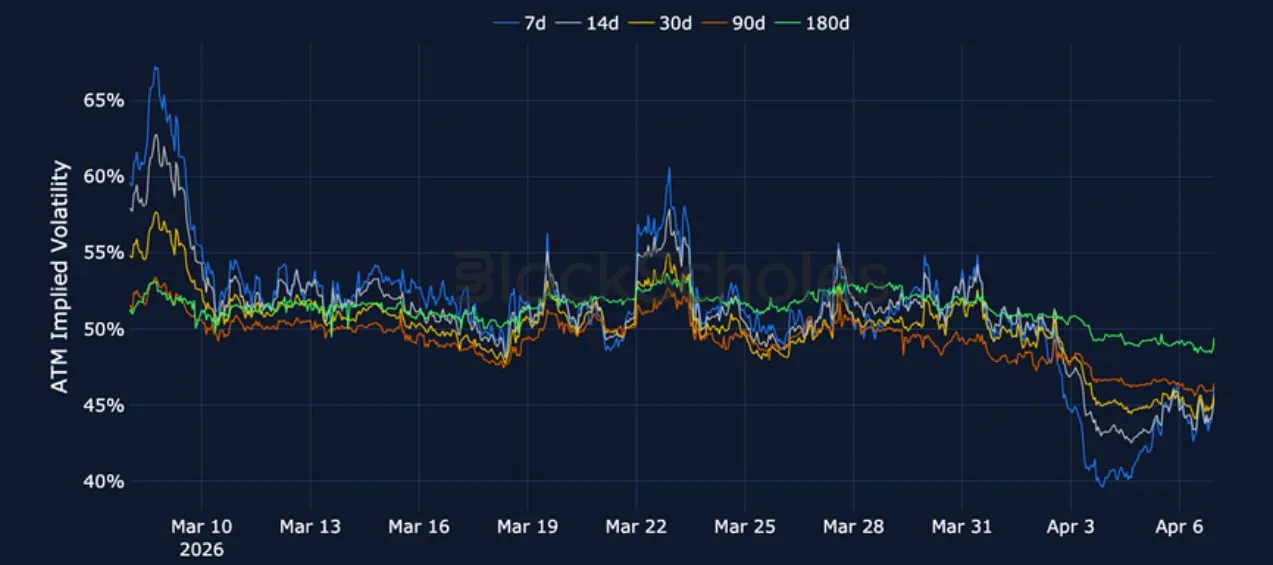This screenshot has width=1273, height=565.
Task: Click the 65% y-axis label
Action: point(104,101)
